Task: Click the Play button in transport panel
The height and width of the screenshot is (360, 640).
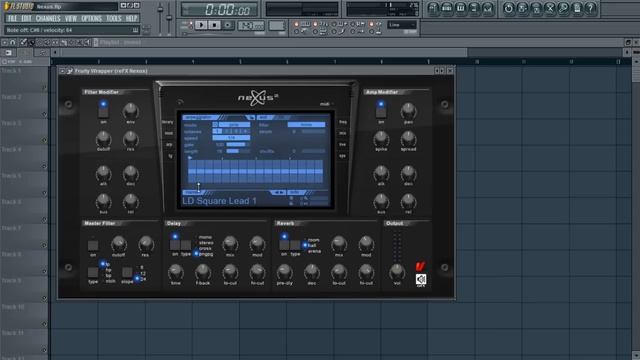Action: [201, 25]
